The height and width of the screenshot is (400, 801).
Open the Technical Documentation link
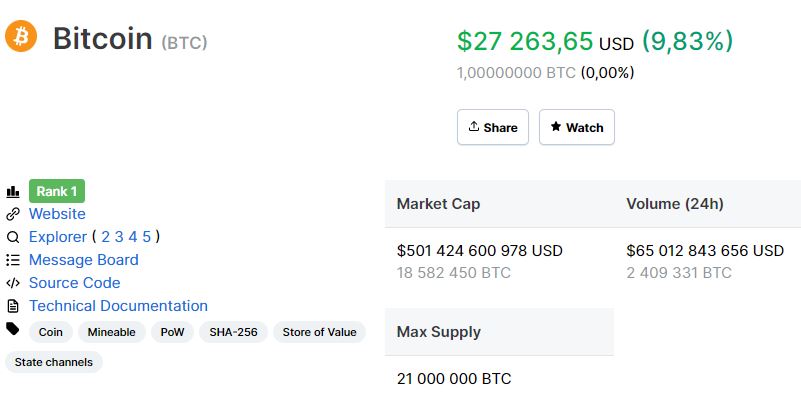click(118, 306)
